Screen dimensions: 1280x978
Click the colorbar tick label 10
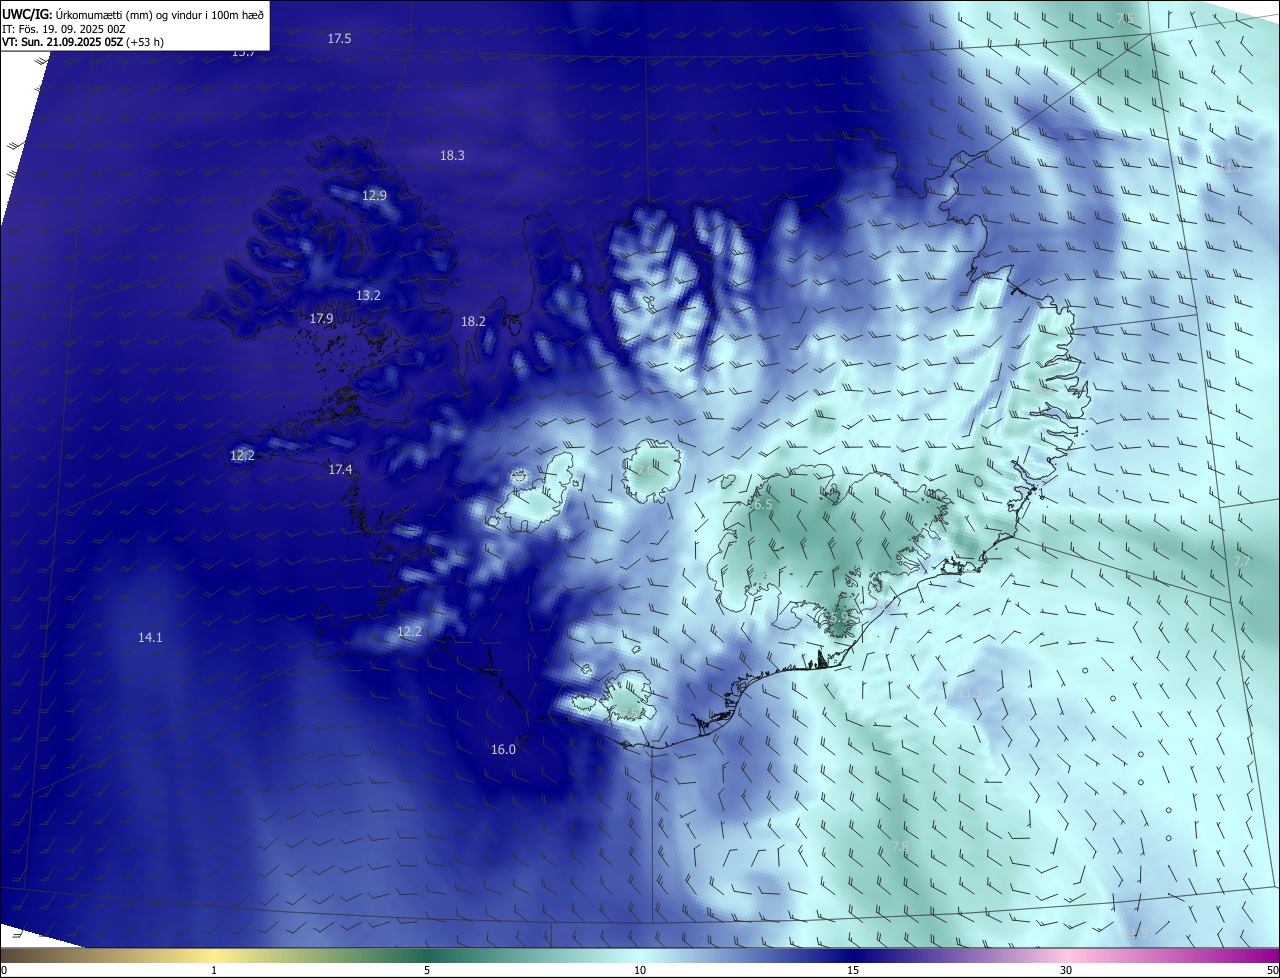(640, 970)
